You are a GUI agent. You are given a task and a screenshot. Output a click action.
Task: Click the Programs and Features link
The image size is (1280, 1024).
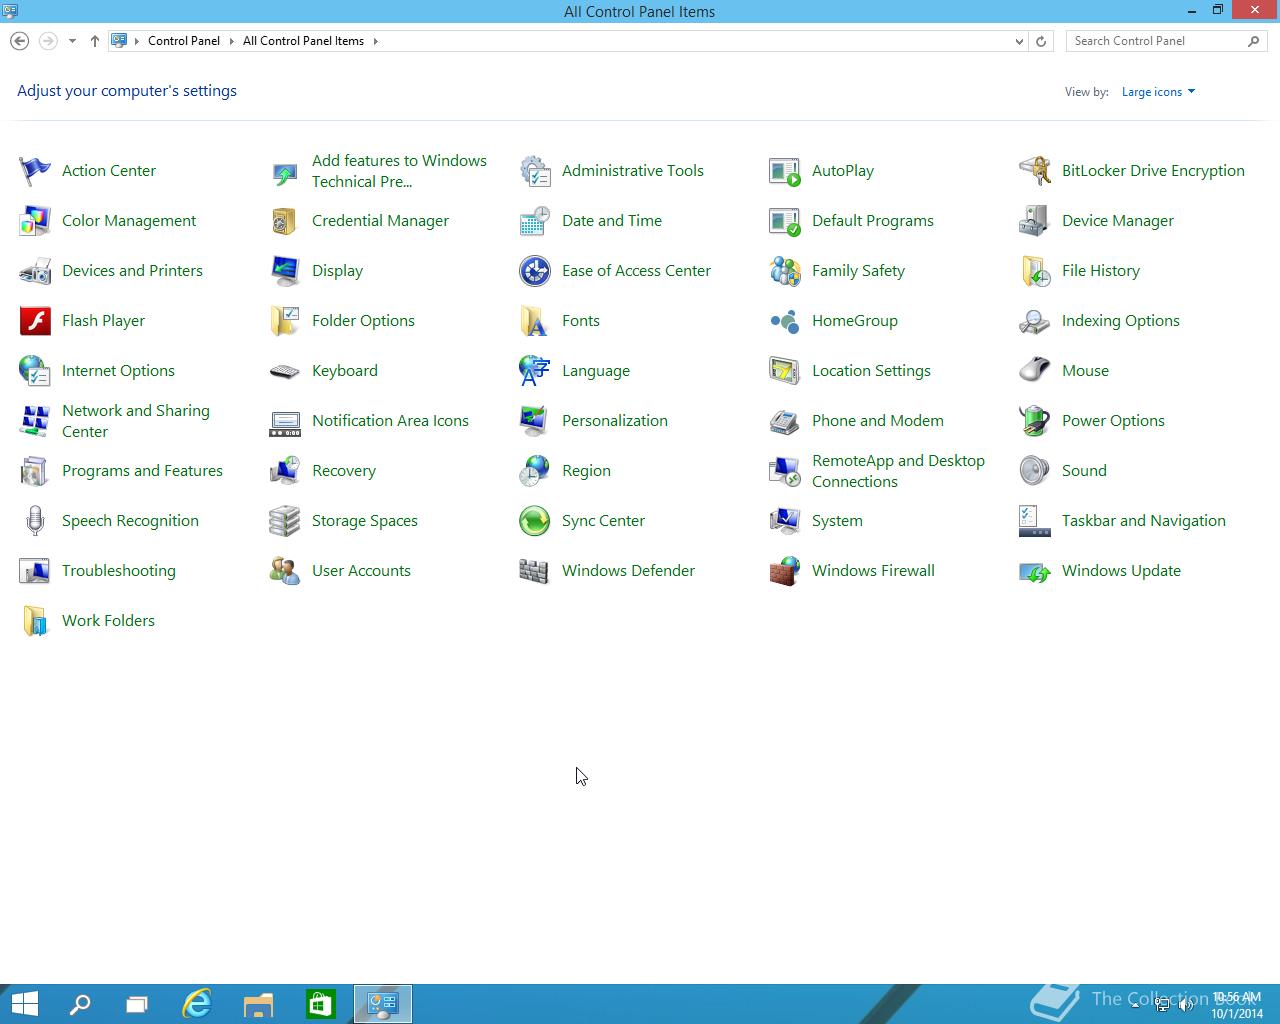[142, 471]
